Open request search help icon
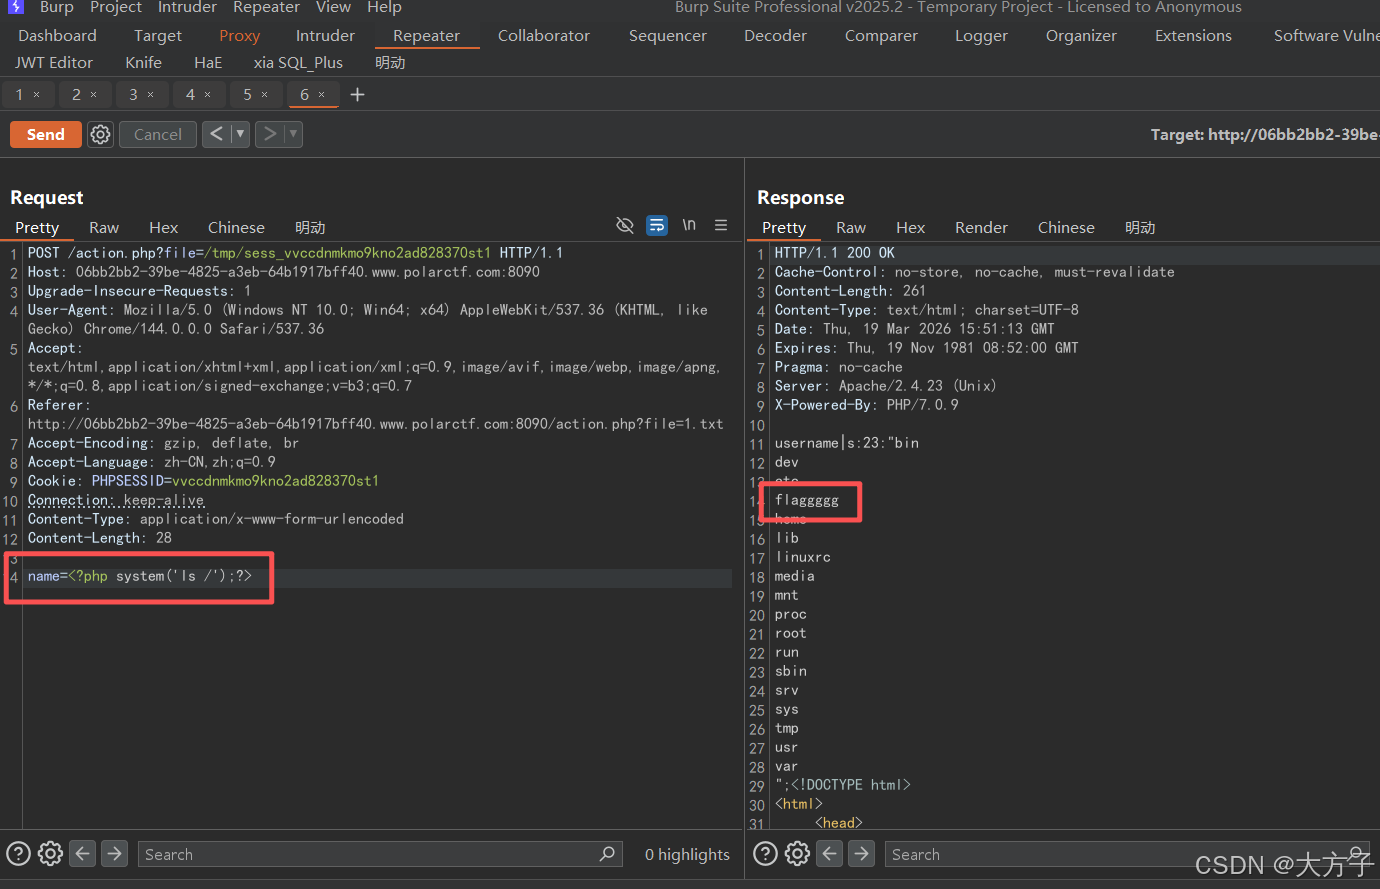 [18, 853]
